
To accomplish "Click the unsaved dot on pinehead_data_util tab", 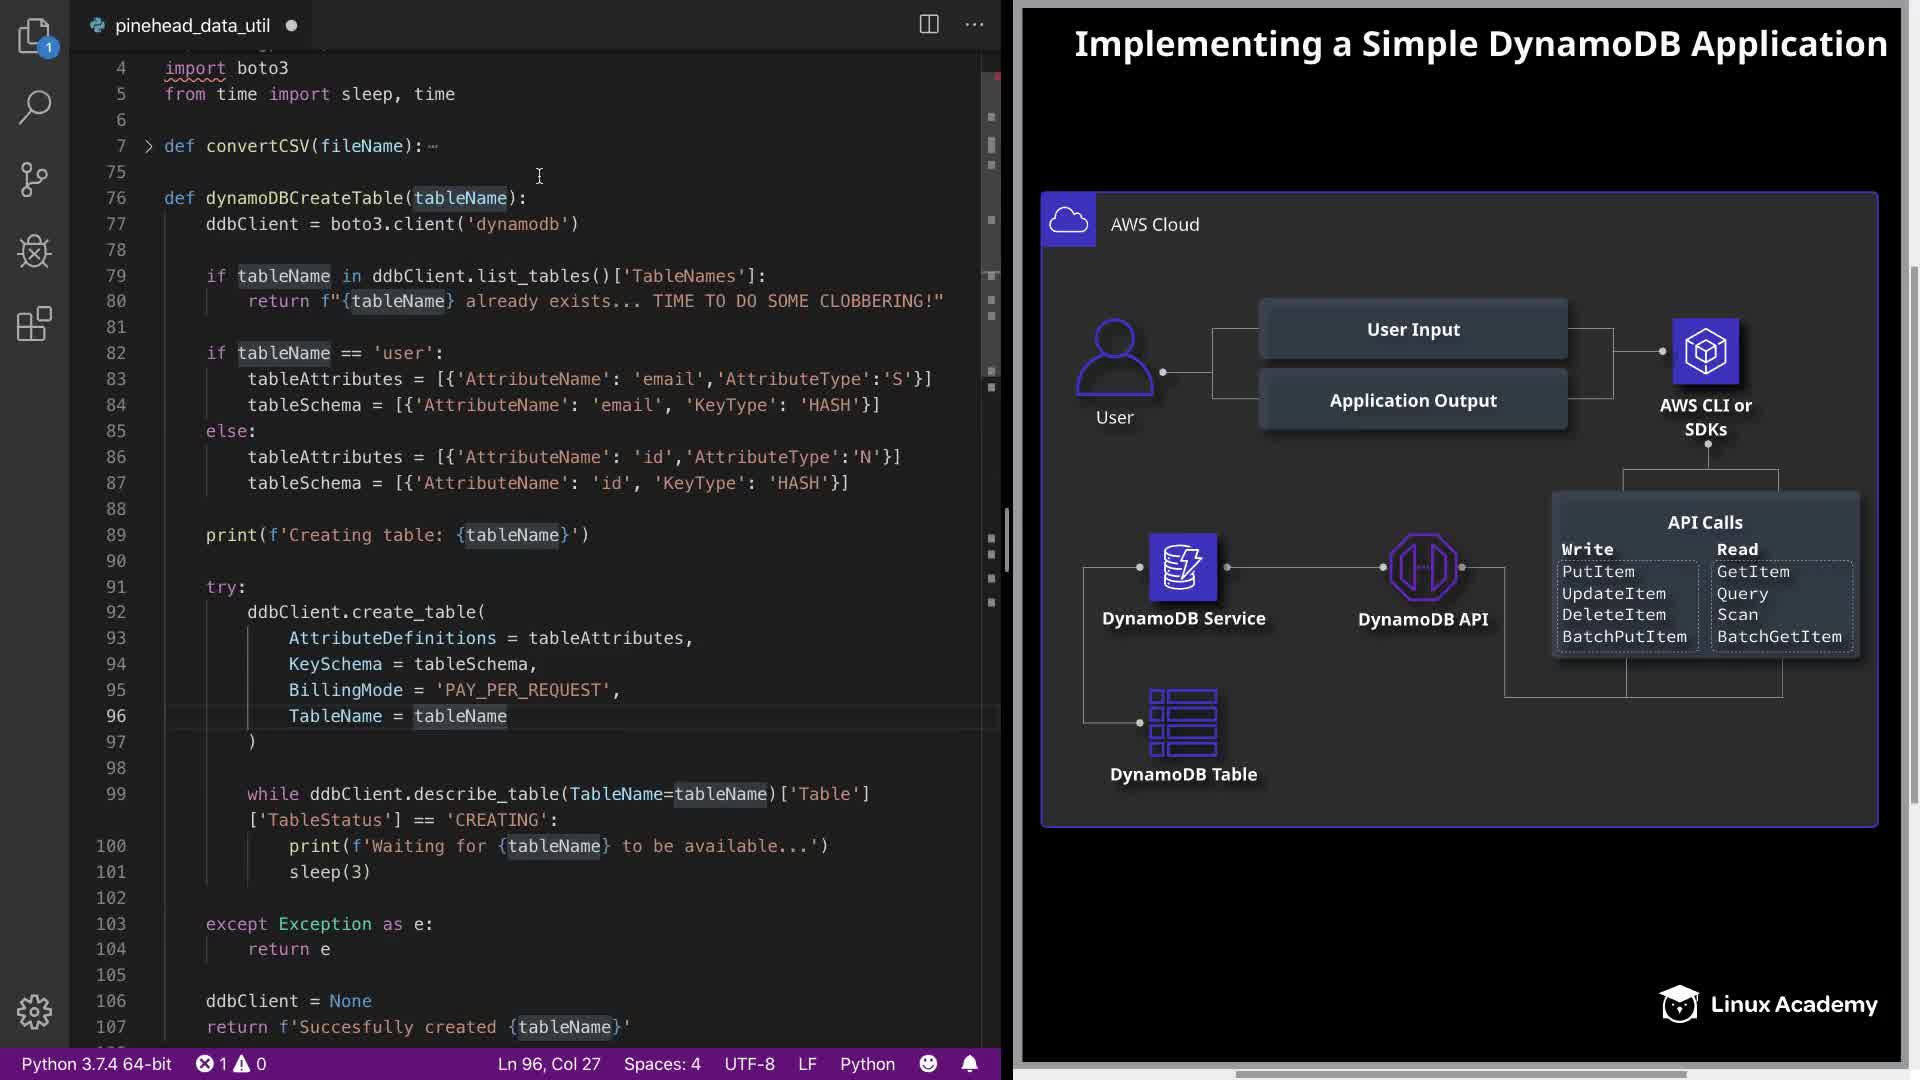I will 292,26.
